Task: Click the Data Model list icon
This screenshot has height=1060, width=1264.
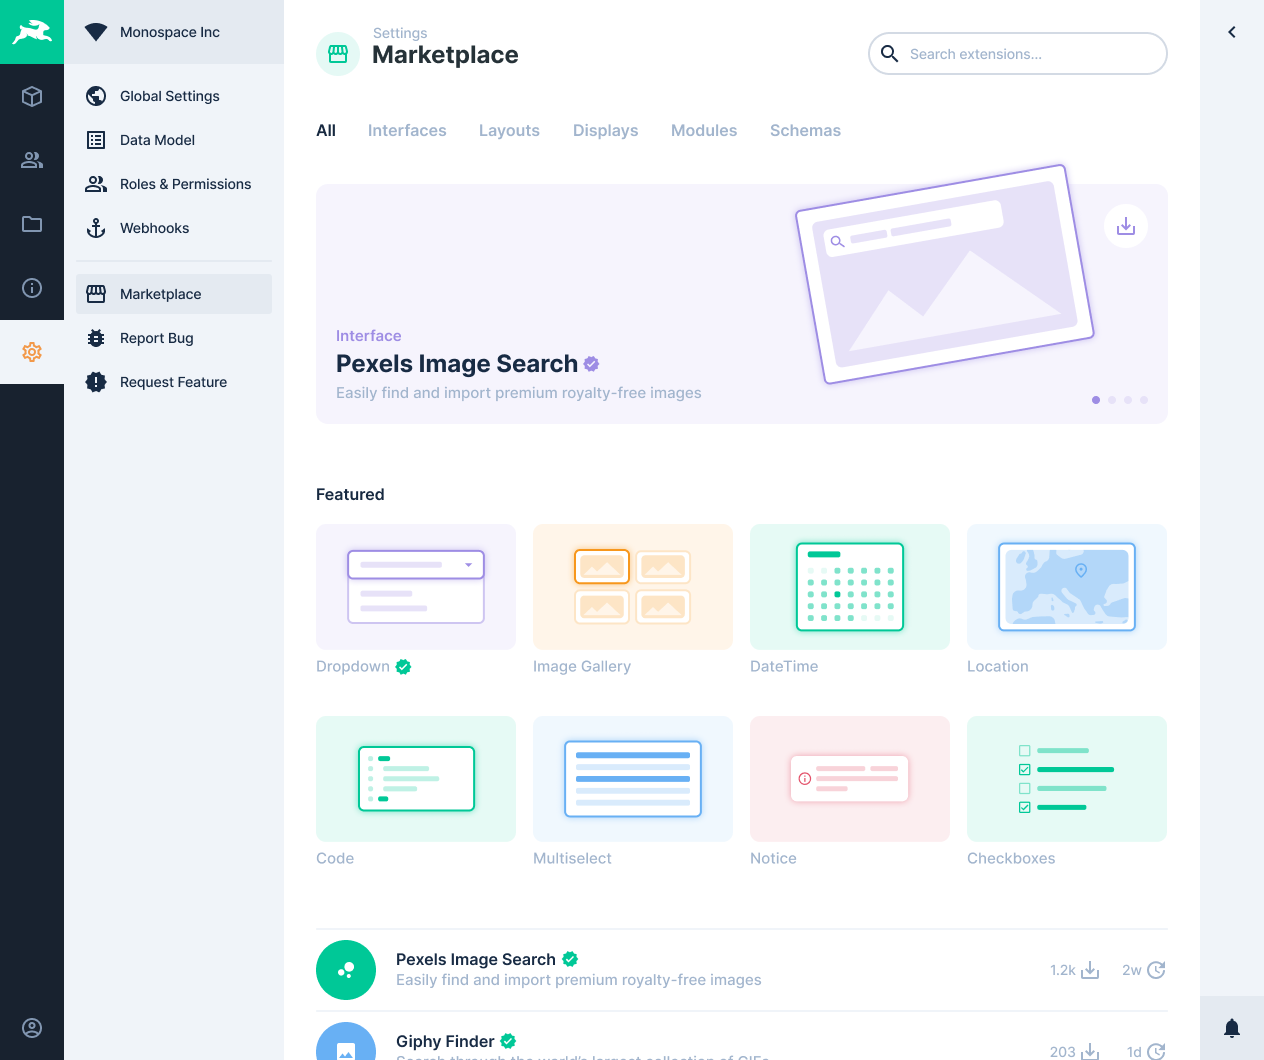Action: pyautogui.click(x=96, y=140)
